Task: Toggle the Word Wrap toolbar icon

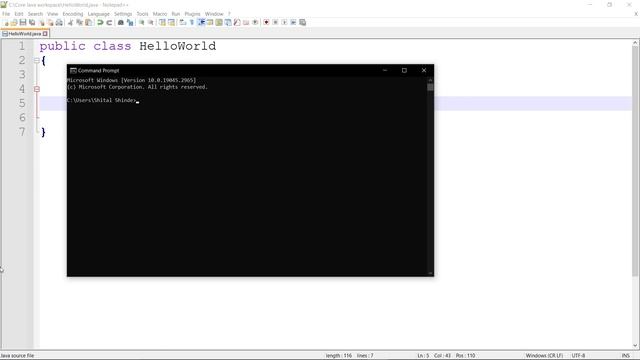Action: point(182,22)
